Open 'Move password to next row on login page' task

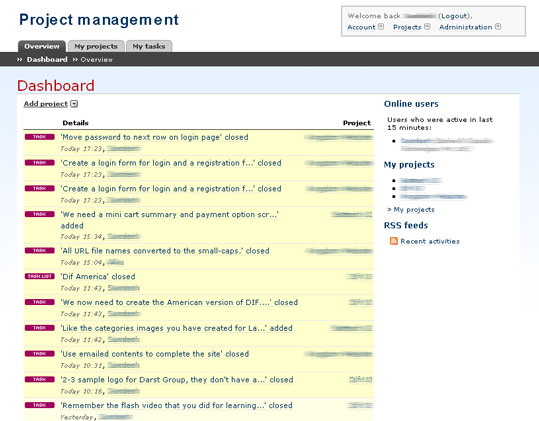pyautogui.click(x=154, y=137)
